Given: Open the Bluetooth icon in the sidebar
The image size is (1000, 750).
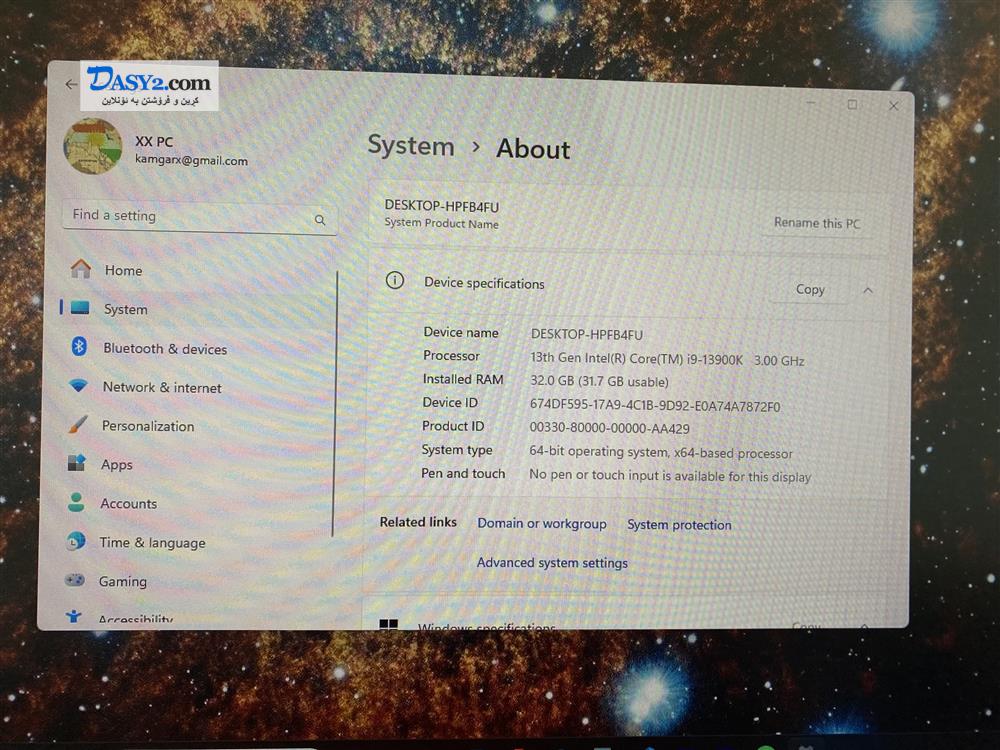Looking at the screenshot, I should (x=79, y=347).
